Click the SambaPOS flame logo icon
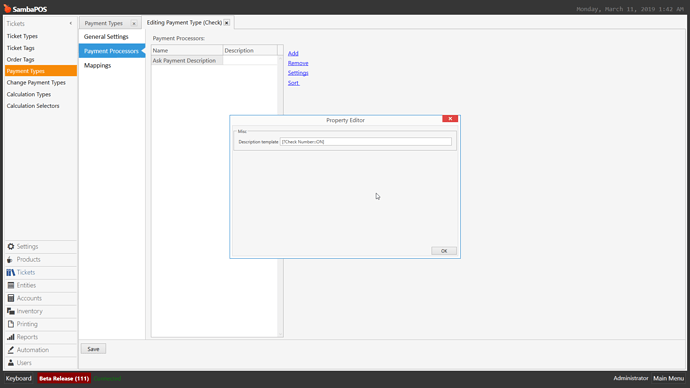The image size is (690, 388). (7, 8)
